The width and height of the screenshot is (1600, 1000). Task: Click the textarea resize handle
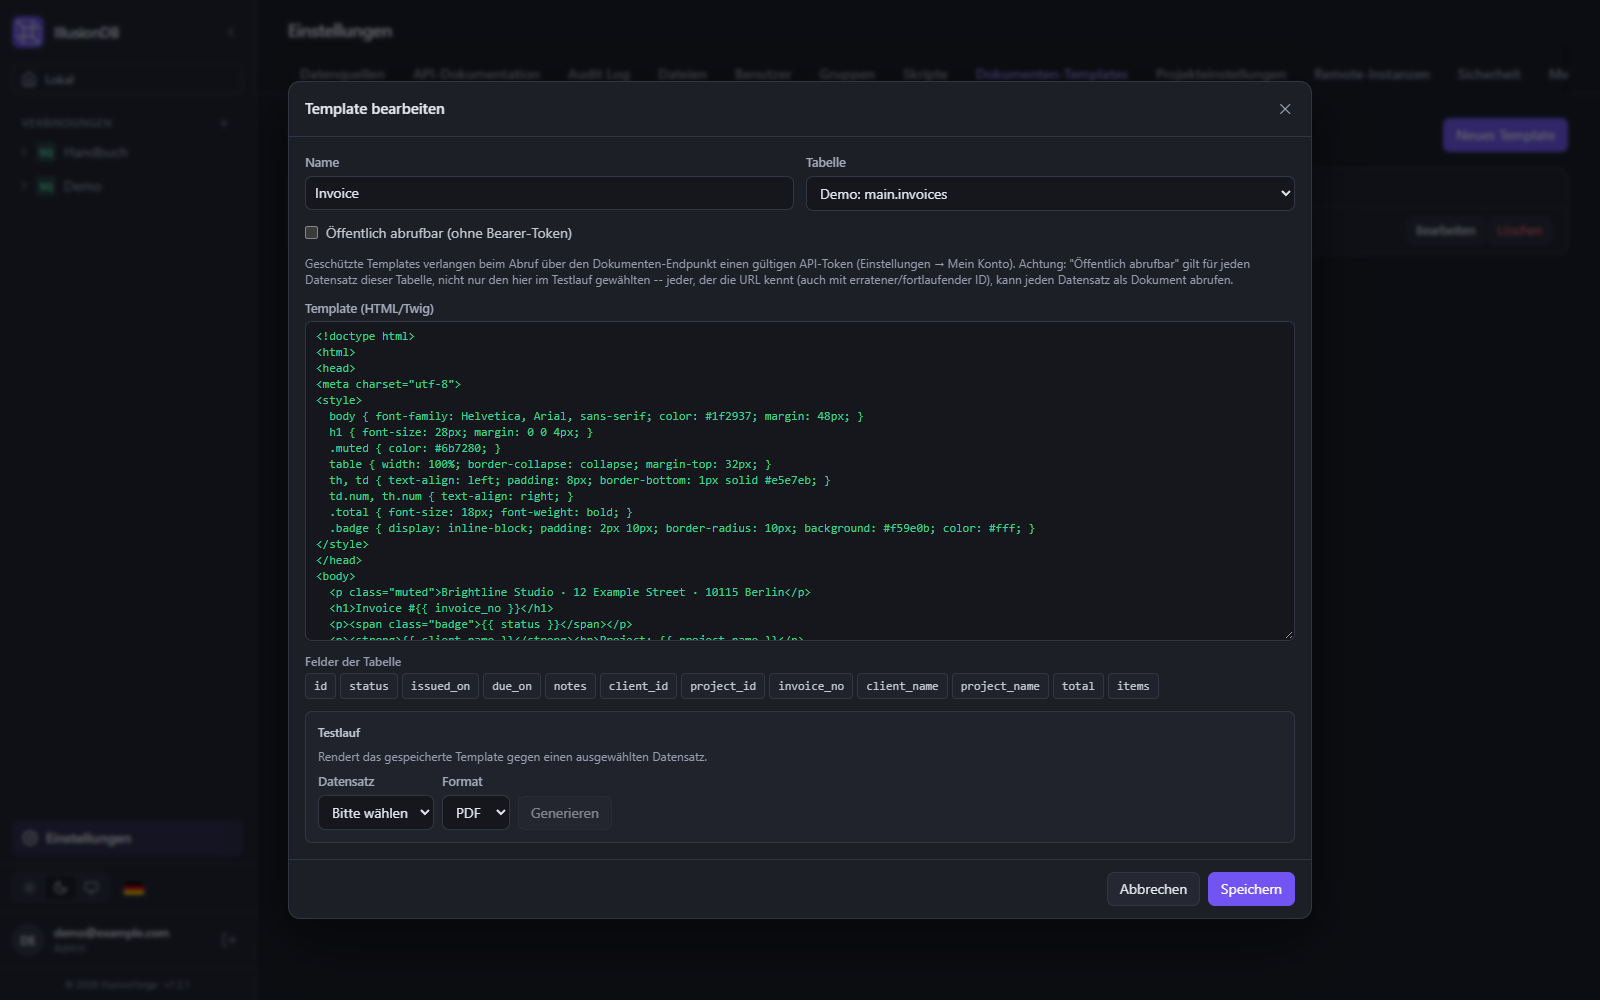1288,634
